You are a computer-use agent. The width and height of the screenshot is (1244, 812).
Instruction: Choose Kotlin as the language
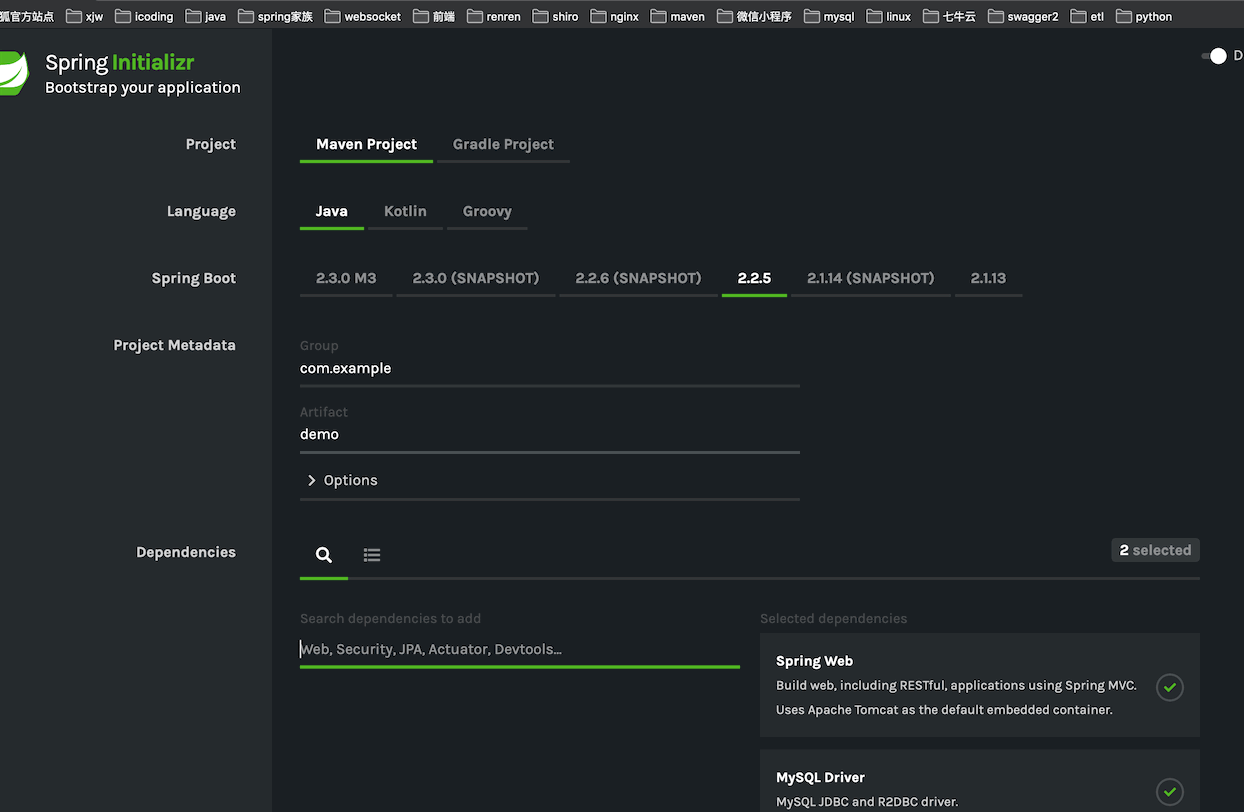point(405,211)
